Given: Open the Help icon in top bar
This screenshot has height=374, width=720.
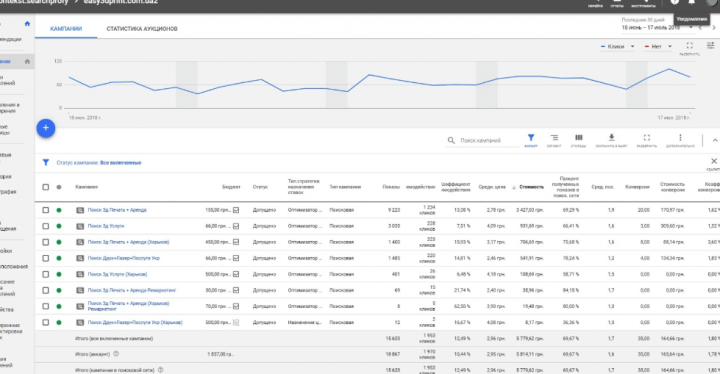Looking at the screenshot, I should pyautogui.click(x=675, y=2).
